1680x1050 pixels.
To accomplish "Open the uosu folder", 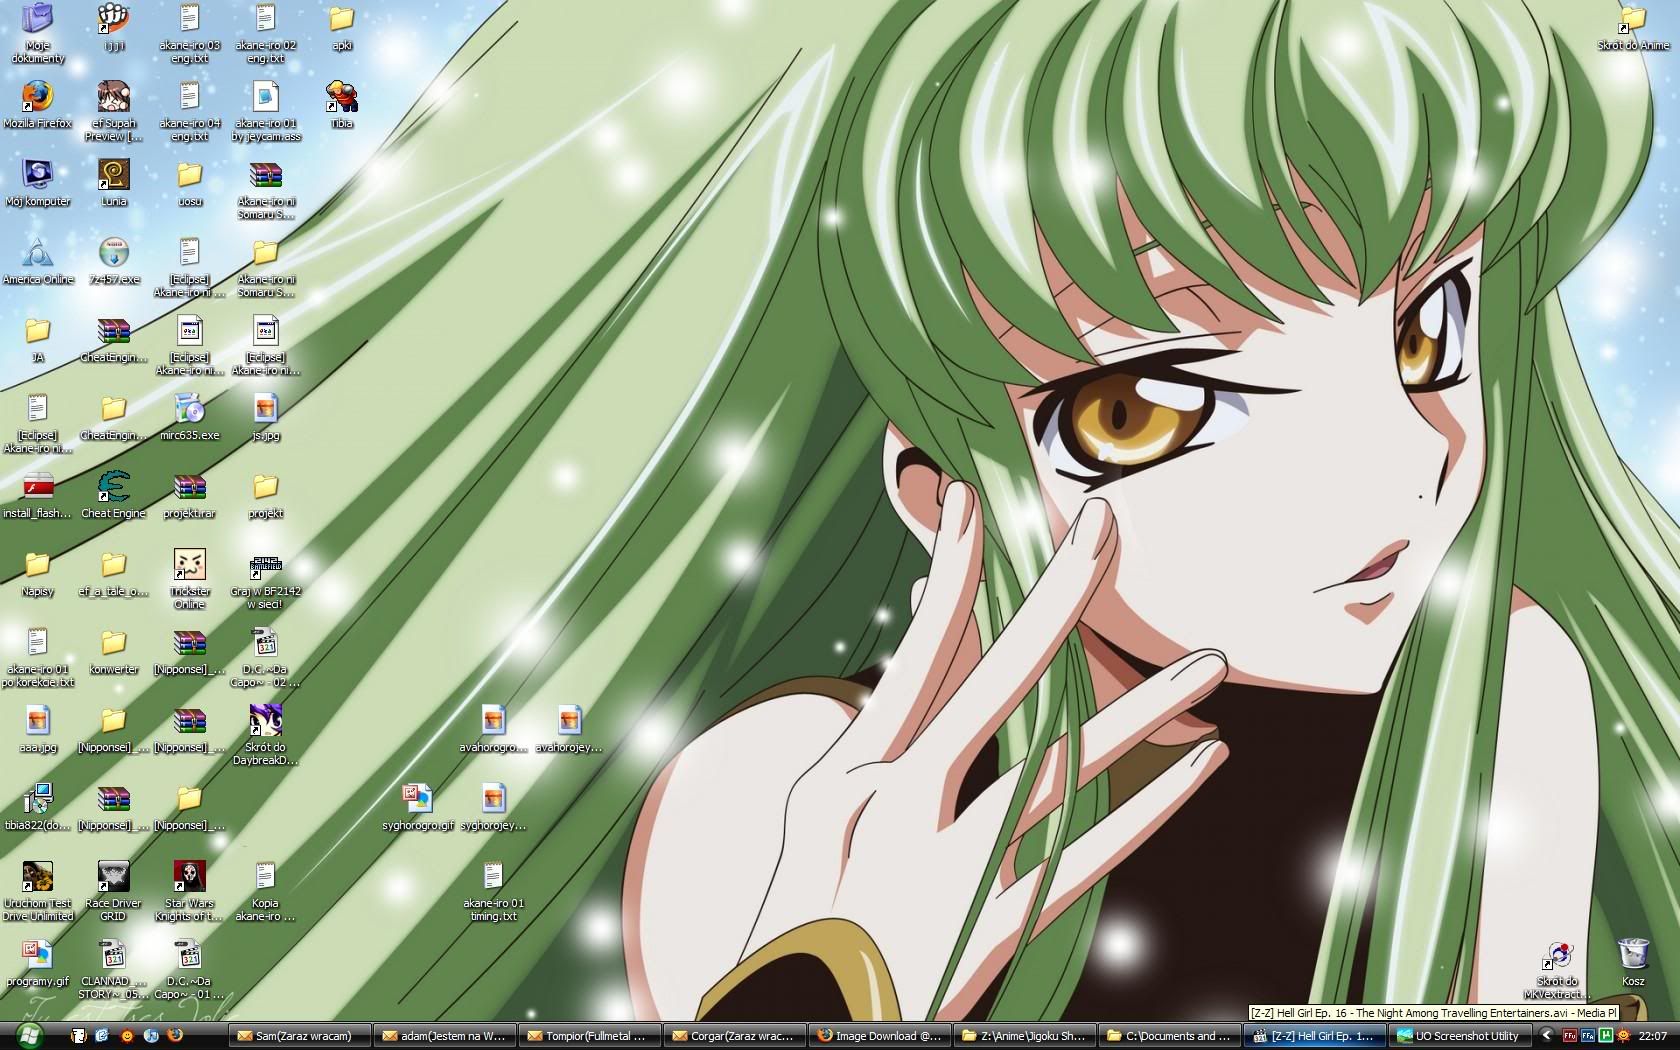I will 189,183.
